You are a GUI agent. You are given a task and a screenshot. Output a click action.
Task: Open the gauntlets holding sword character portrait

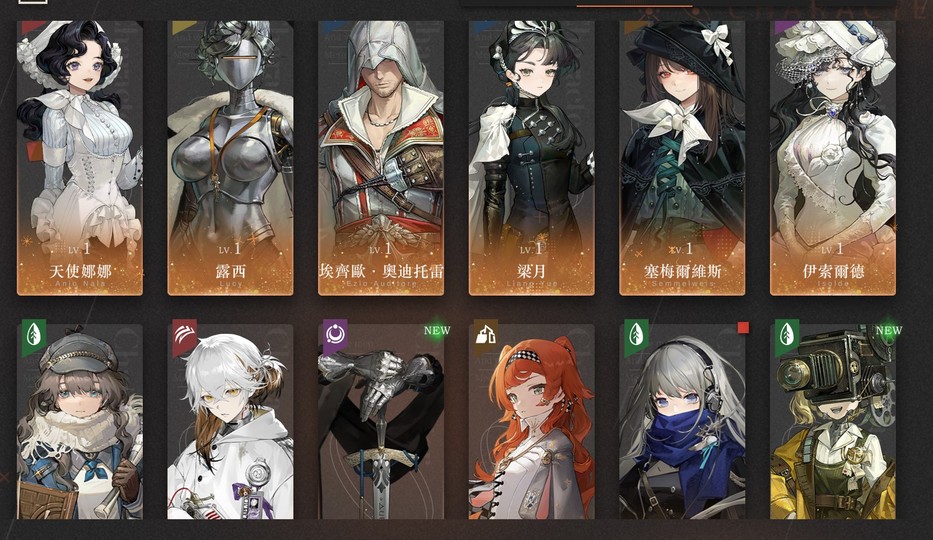[x=381, y=422]
